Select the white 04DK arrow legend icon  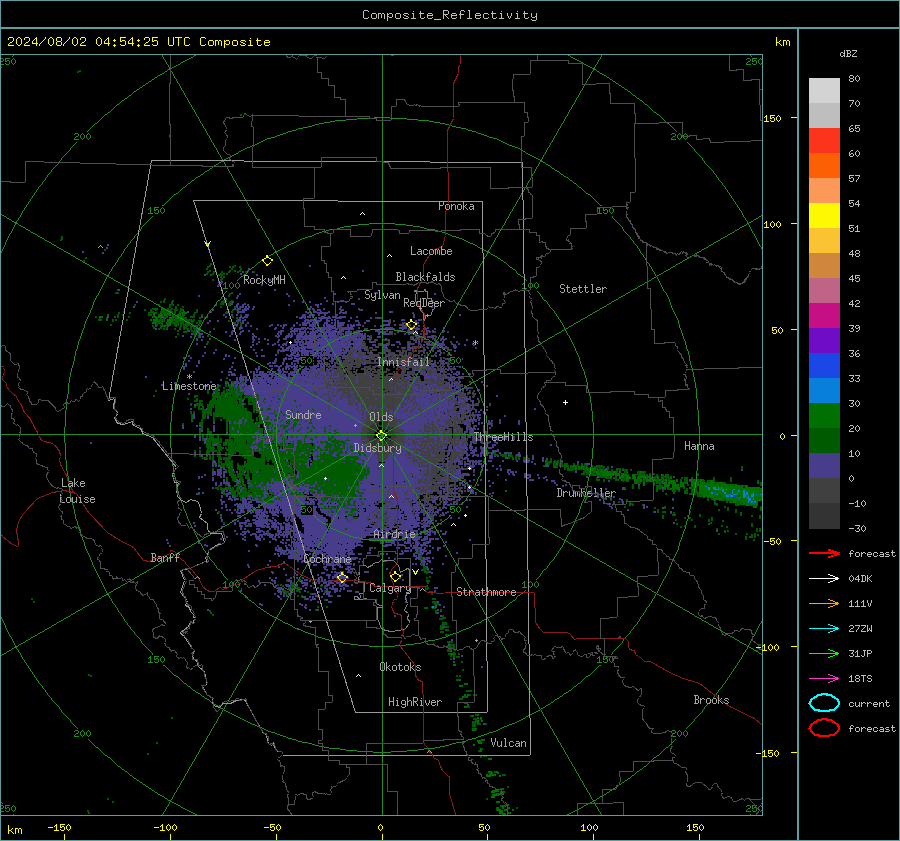(x=824, y=578)
